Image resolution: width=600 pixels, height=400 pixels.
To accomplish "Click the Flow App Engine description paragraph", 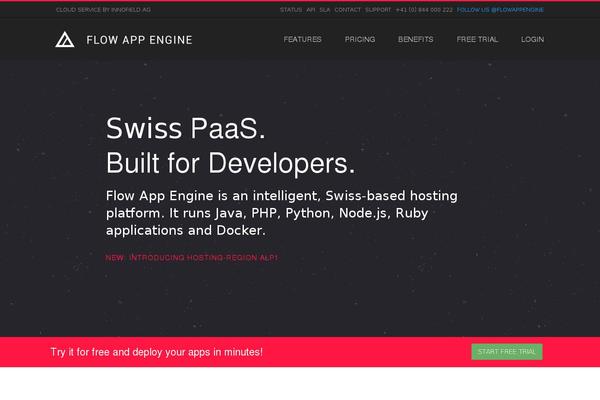I will pos(282,213).
